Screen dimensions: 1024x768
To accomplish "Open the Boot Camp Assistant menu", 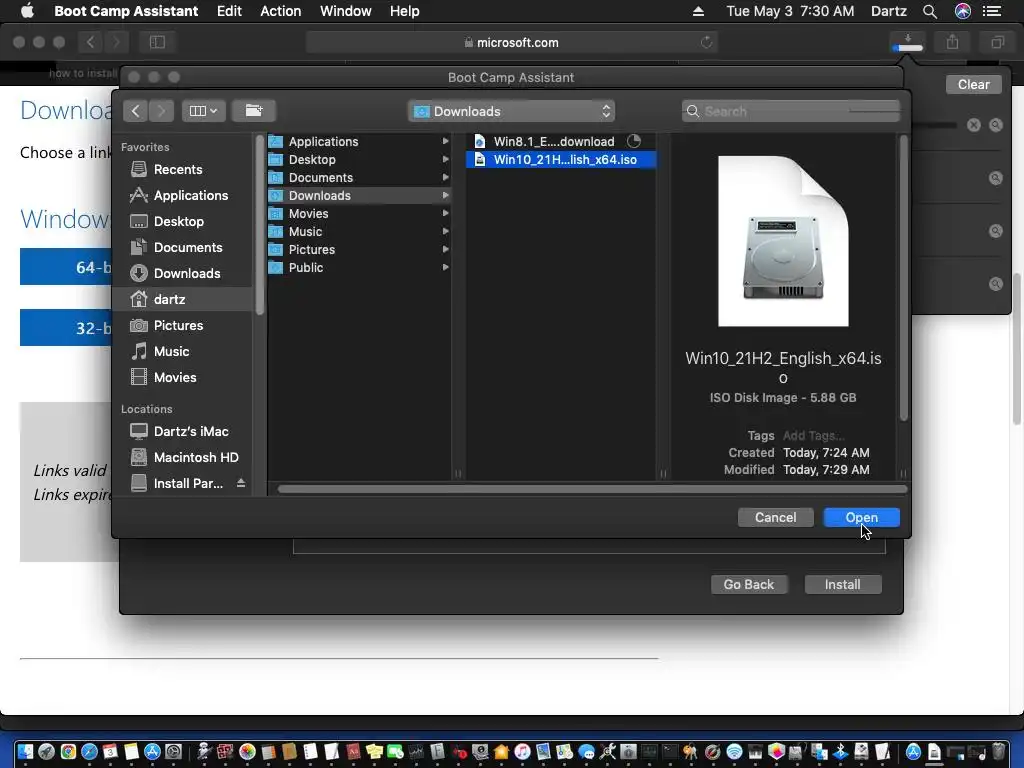I will tap(126, 11).
